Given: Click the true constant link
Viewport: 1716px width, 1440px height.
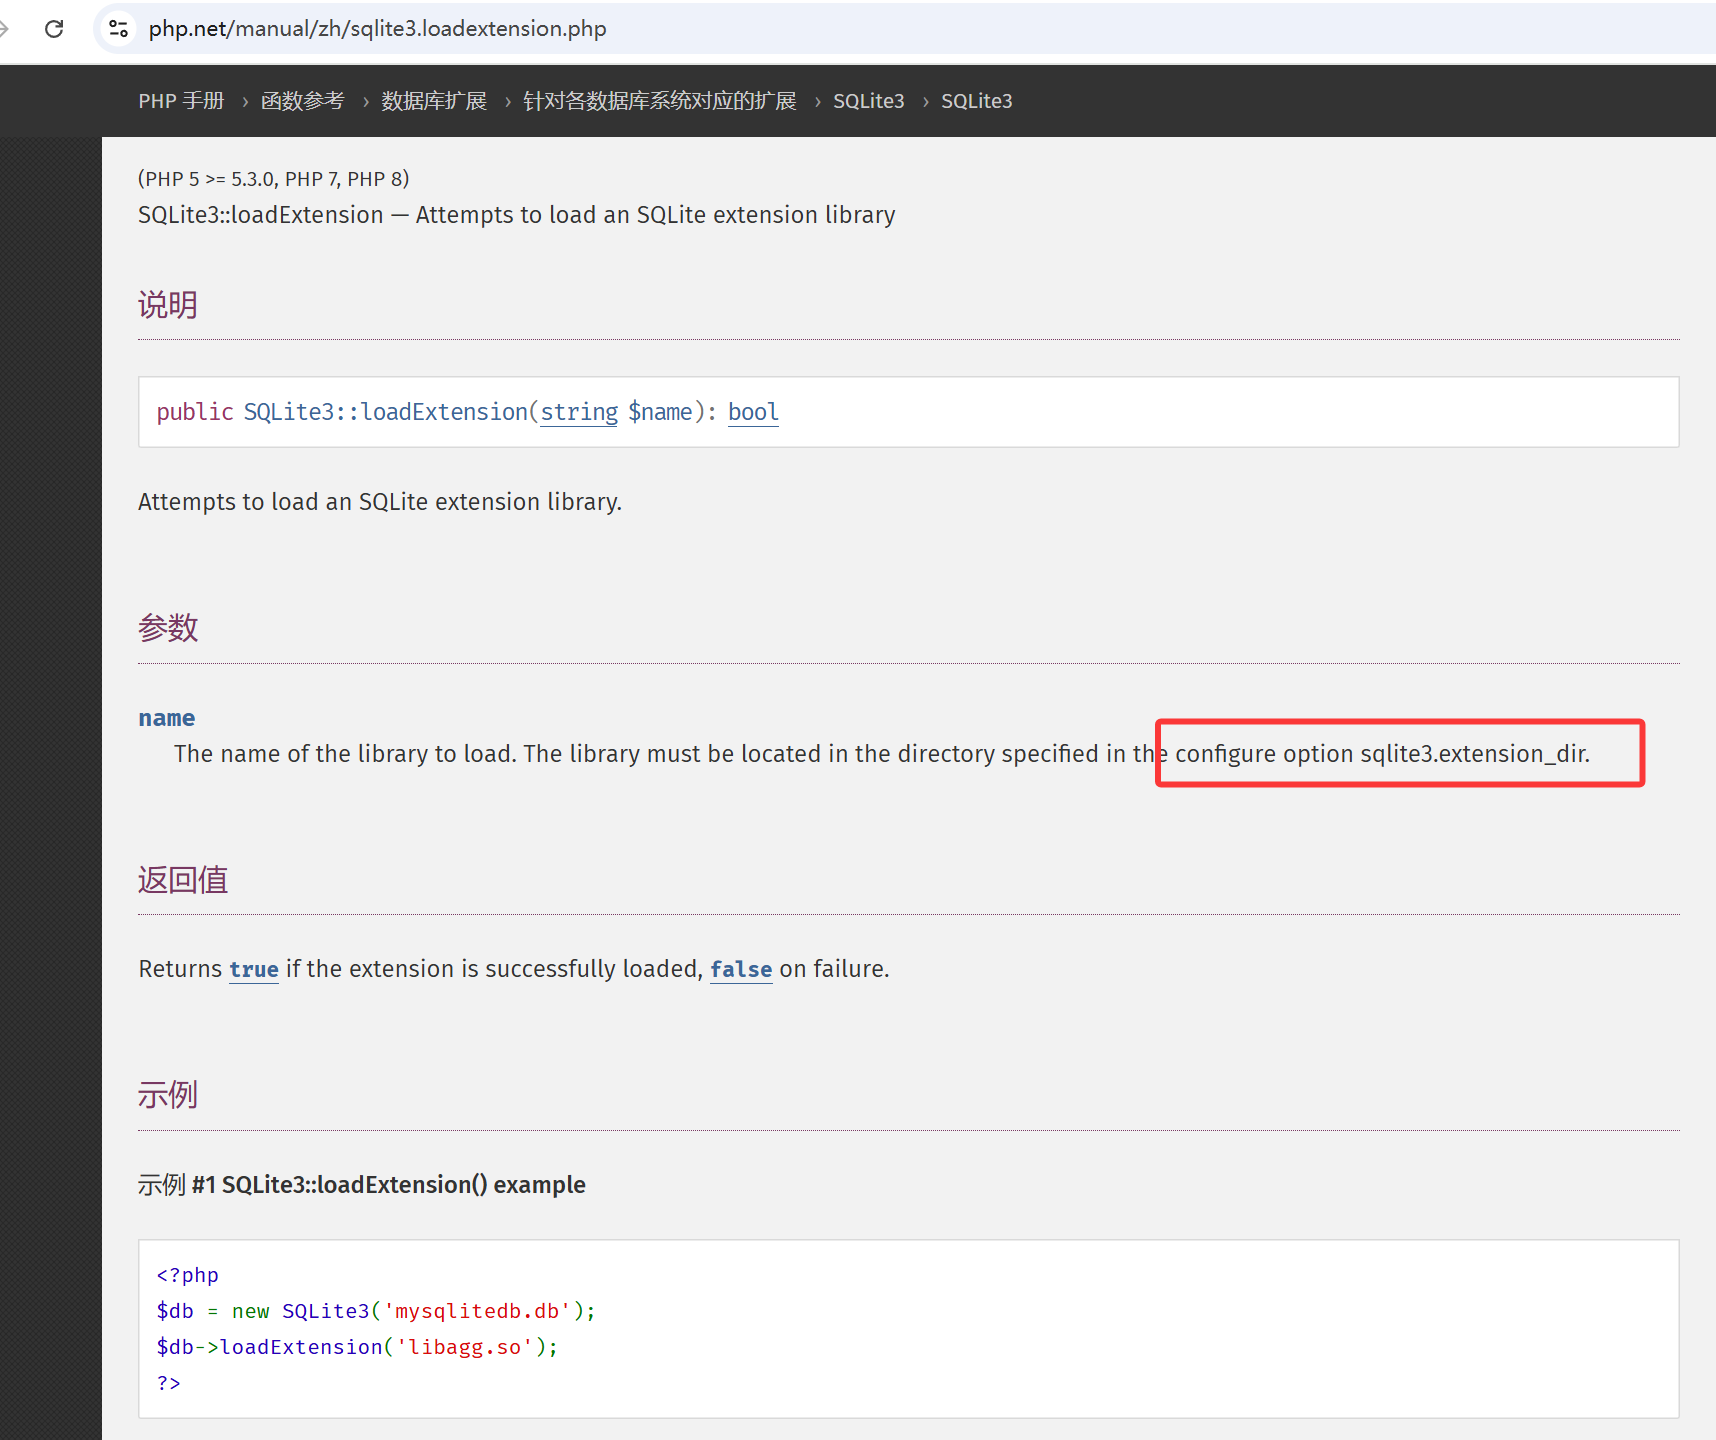Looking at the screenshot, I should click(253, 969).
